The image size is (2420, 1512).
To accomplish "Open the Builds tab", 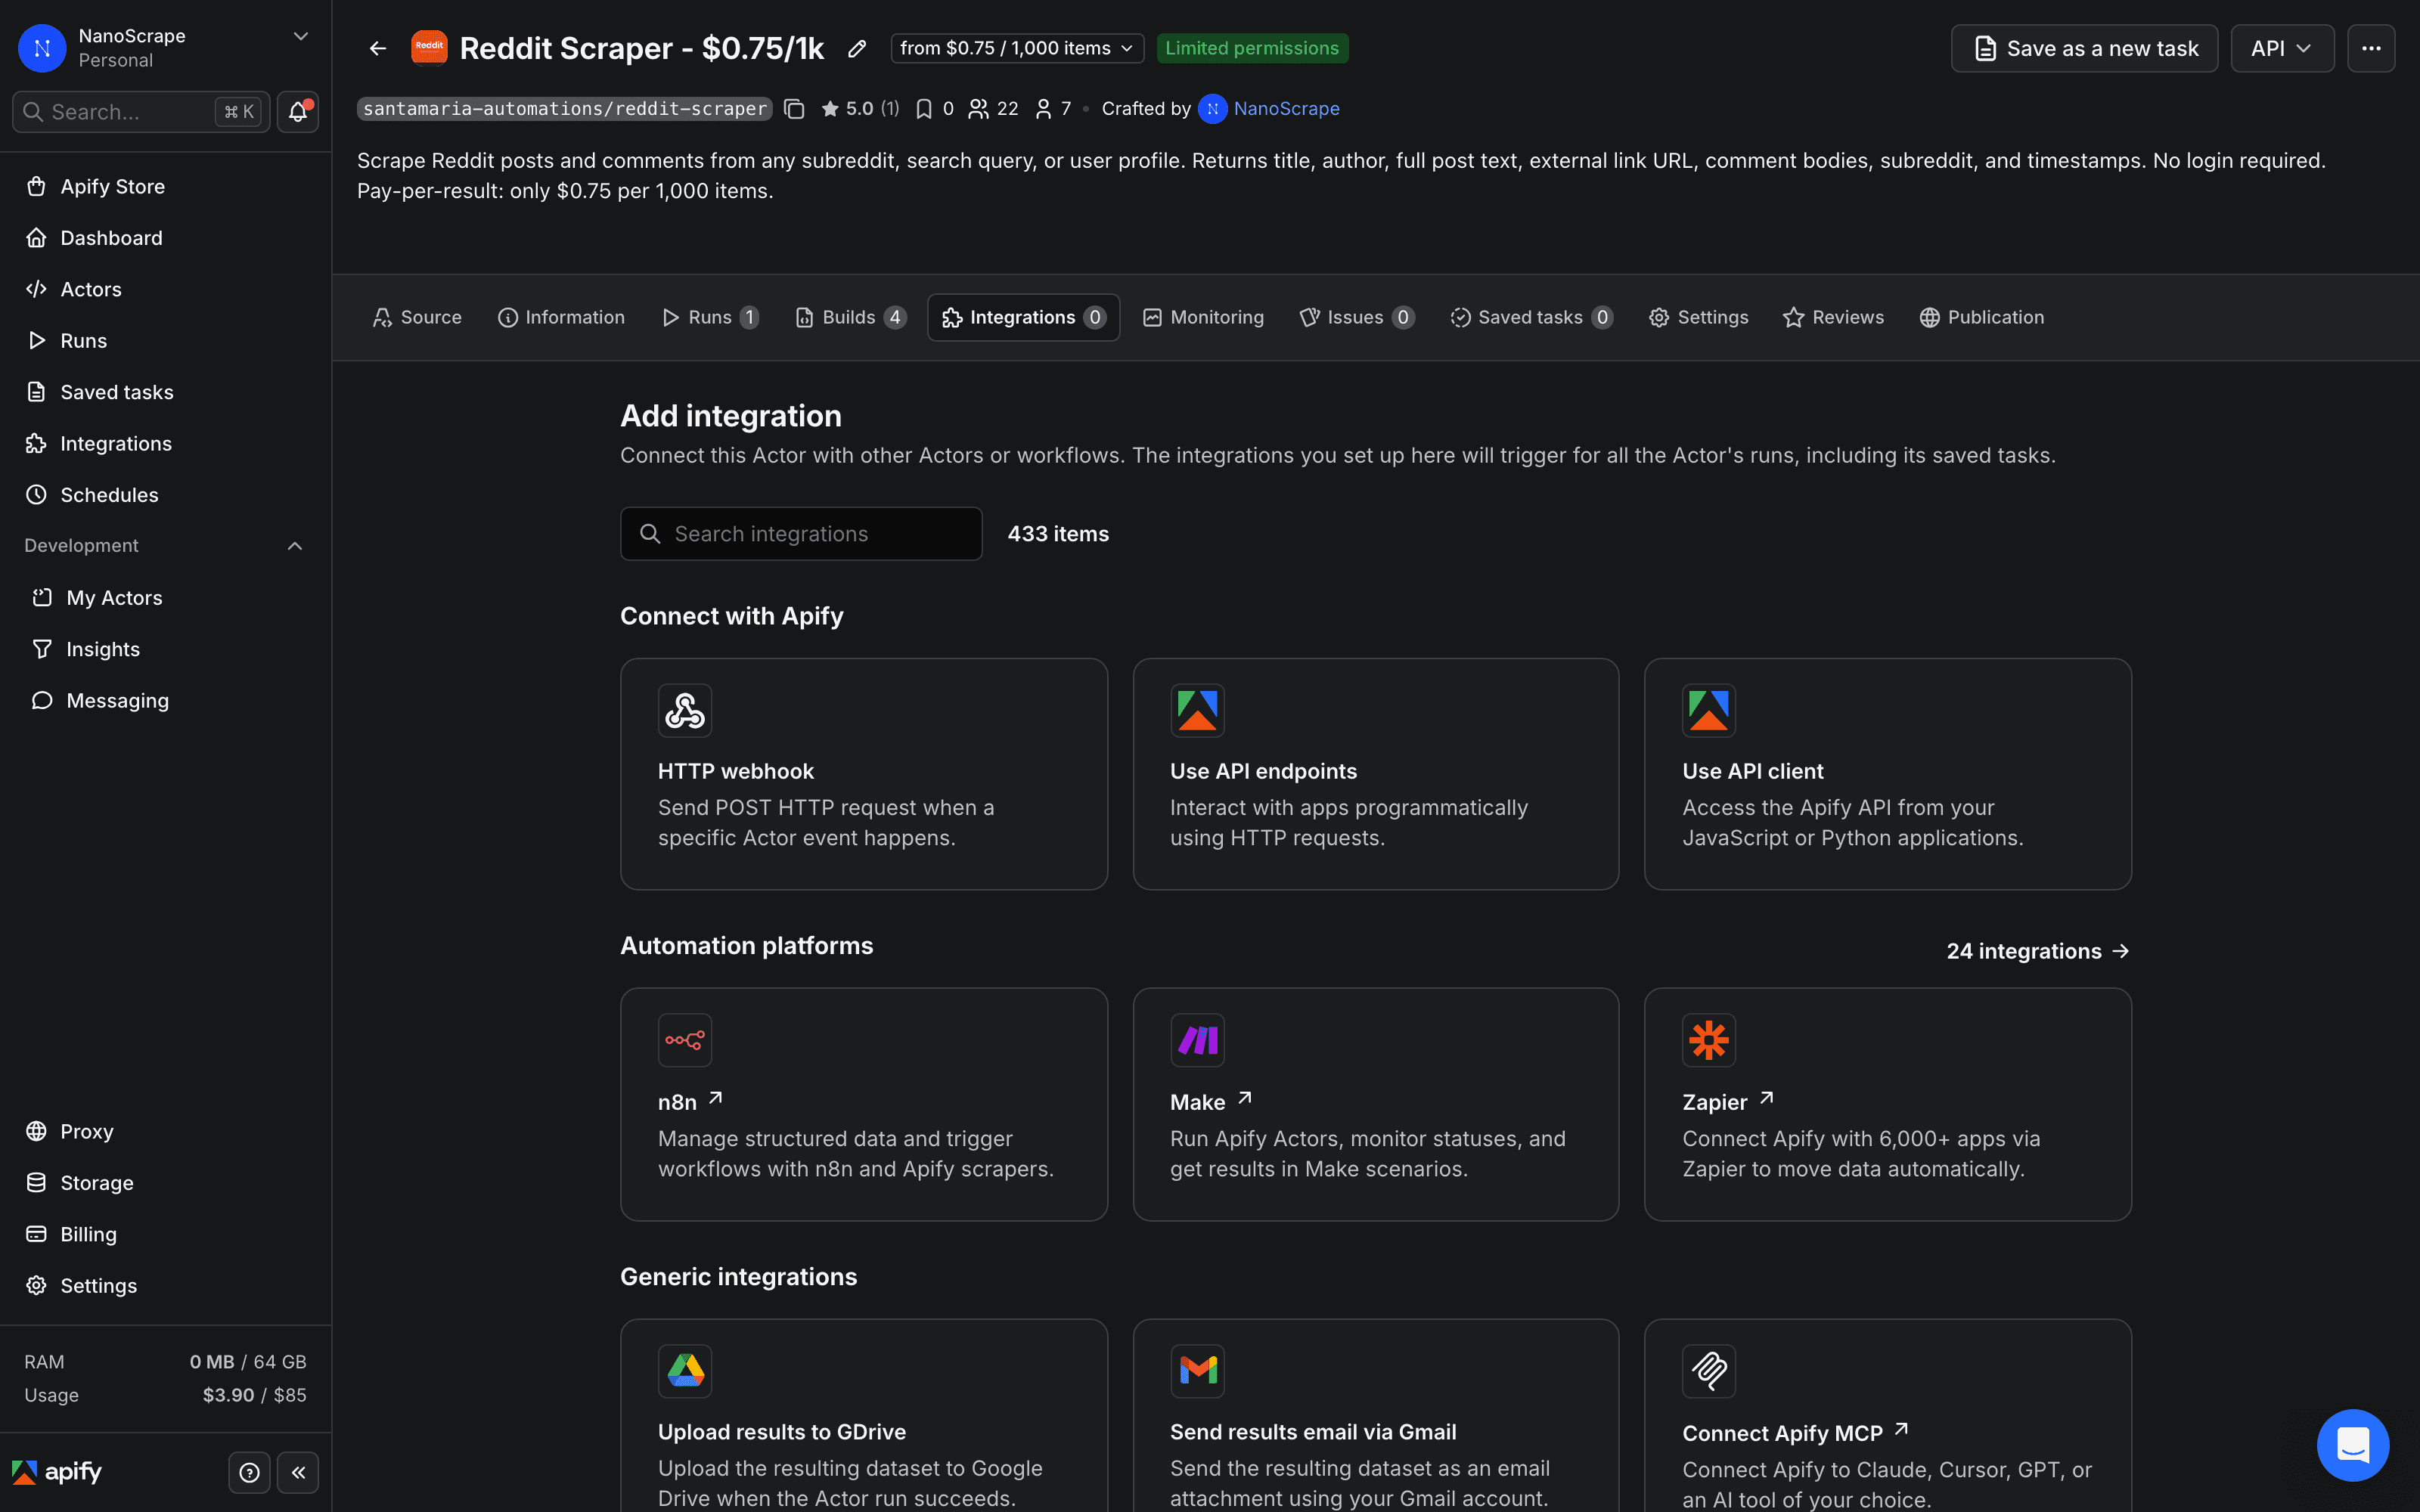I will pos(850,317).
